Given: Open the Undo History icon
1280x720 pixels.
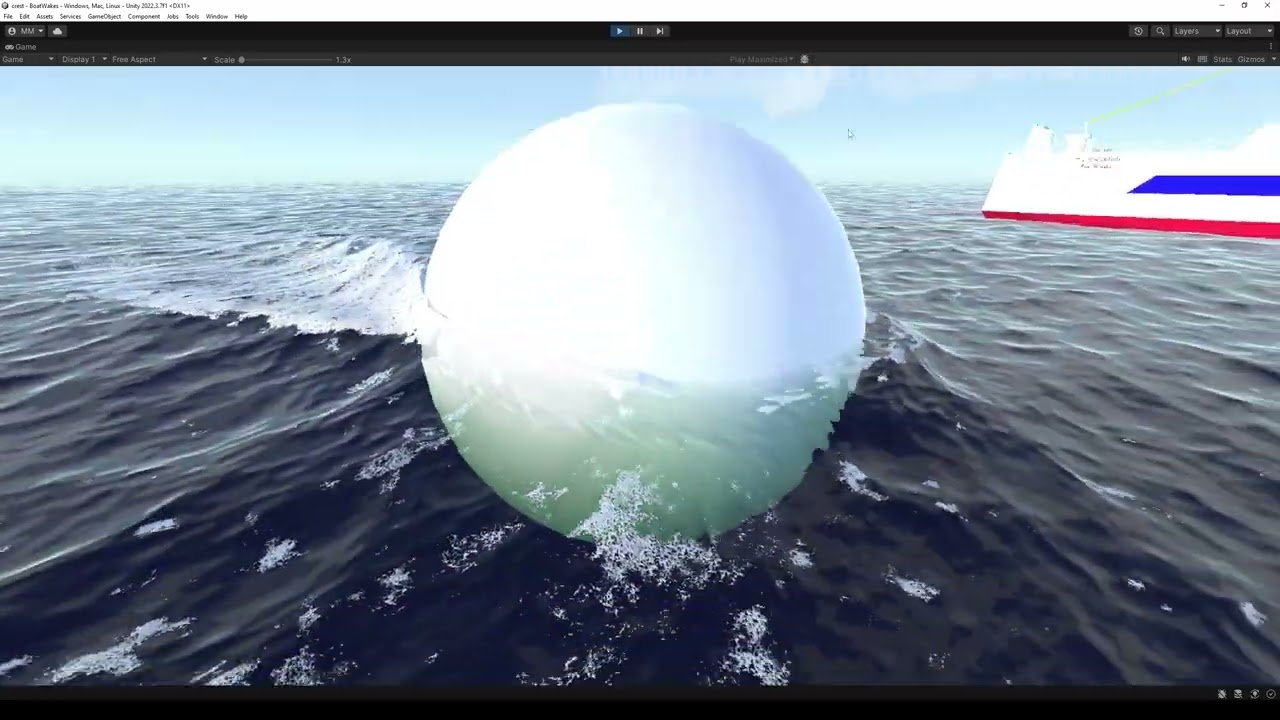Looking at the screenshot, I should pyautogui.click(x=1138, y=31).
